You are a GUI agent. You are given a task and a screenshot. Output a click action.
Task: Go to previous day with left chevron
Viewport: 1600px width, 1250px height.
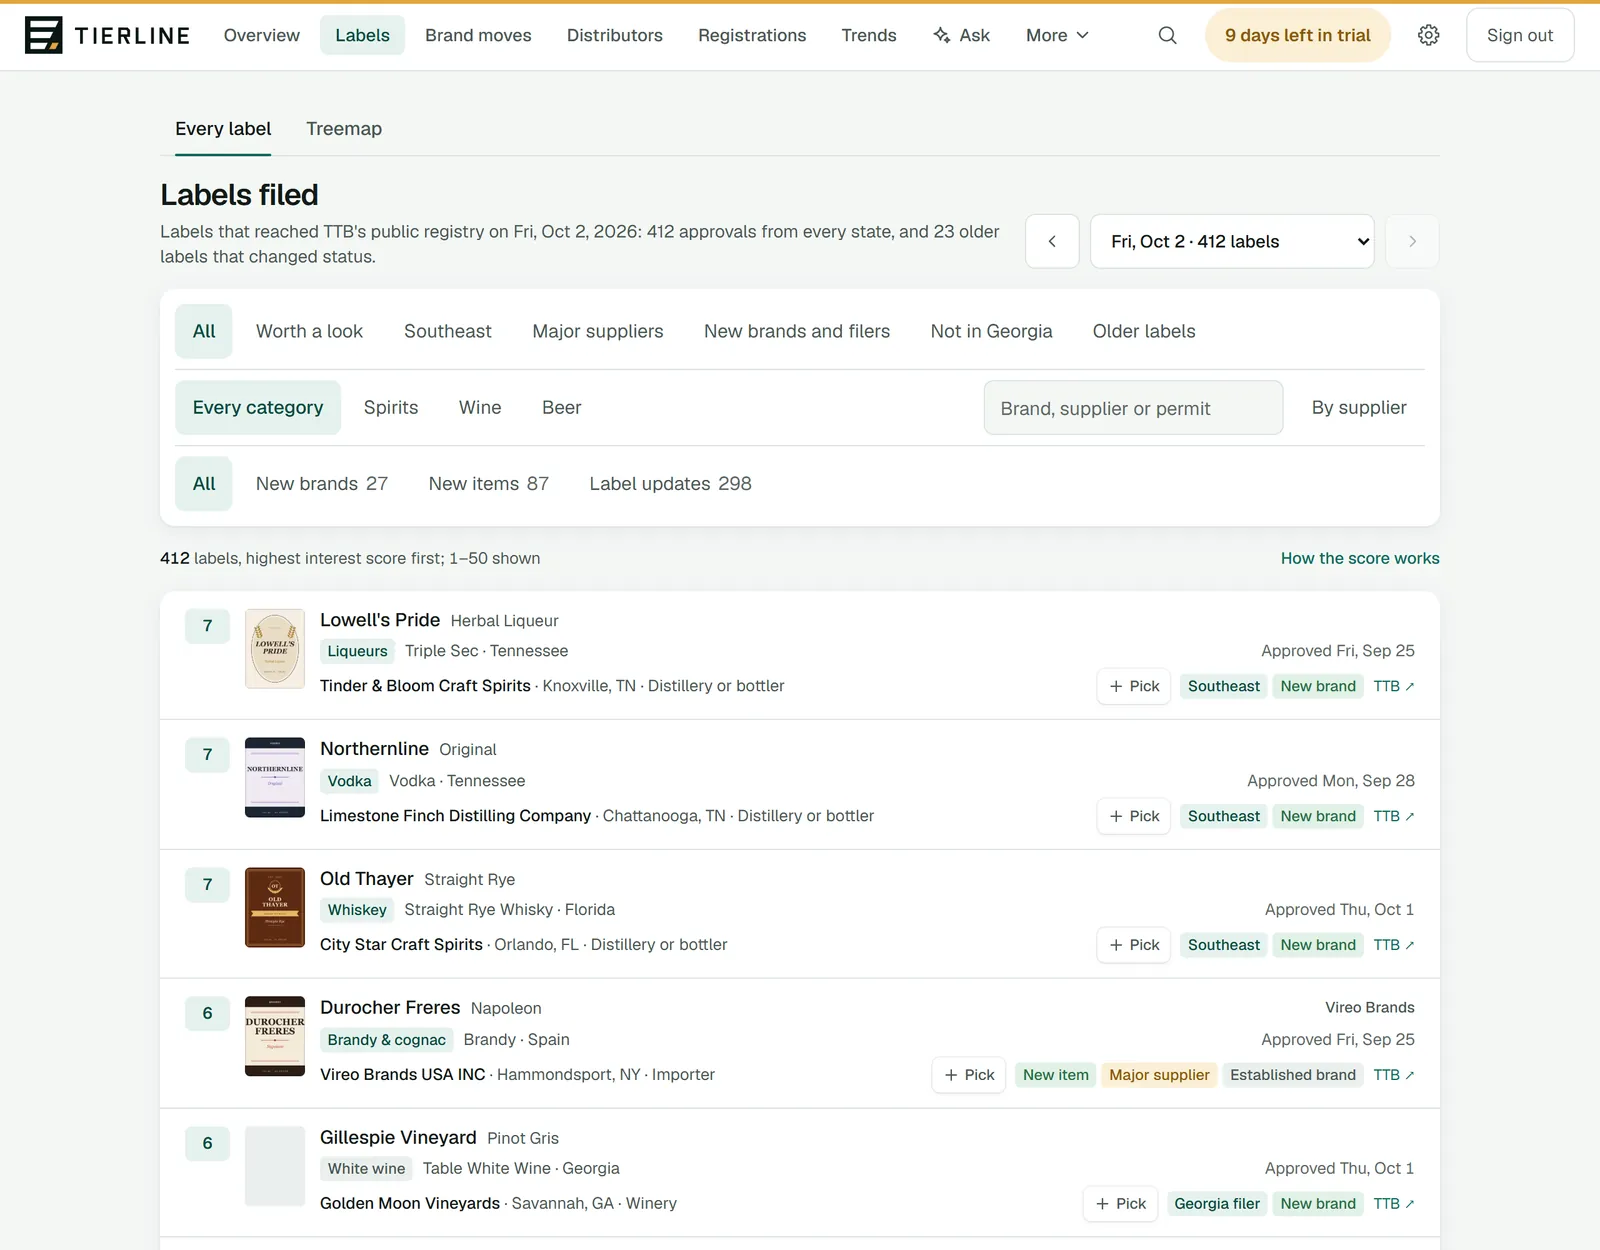click(1052, 241)
